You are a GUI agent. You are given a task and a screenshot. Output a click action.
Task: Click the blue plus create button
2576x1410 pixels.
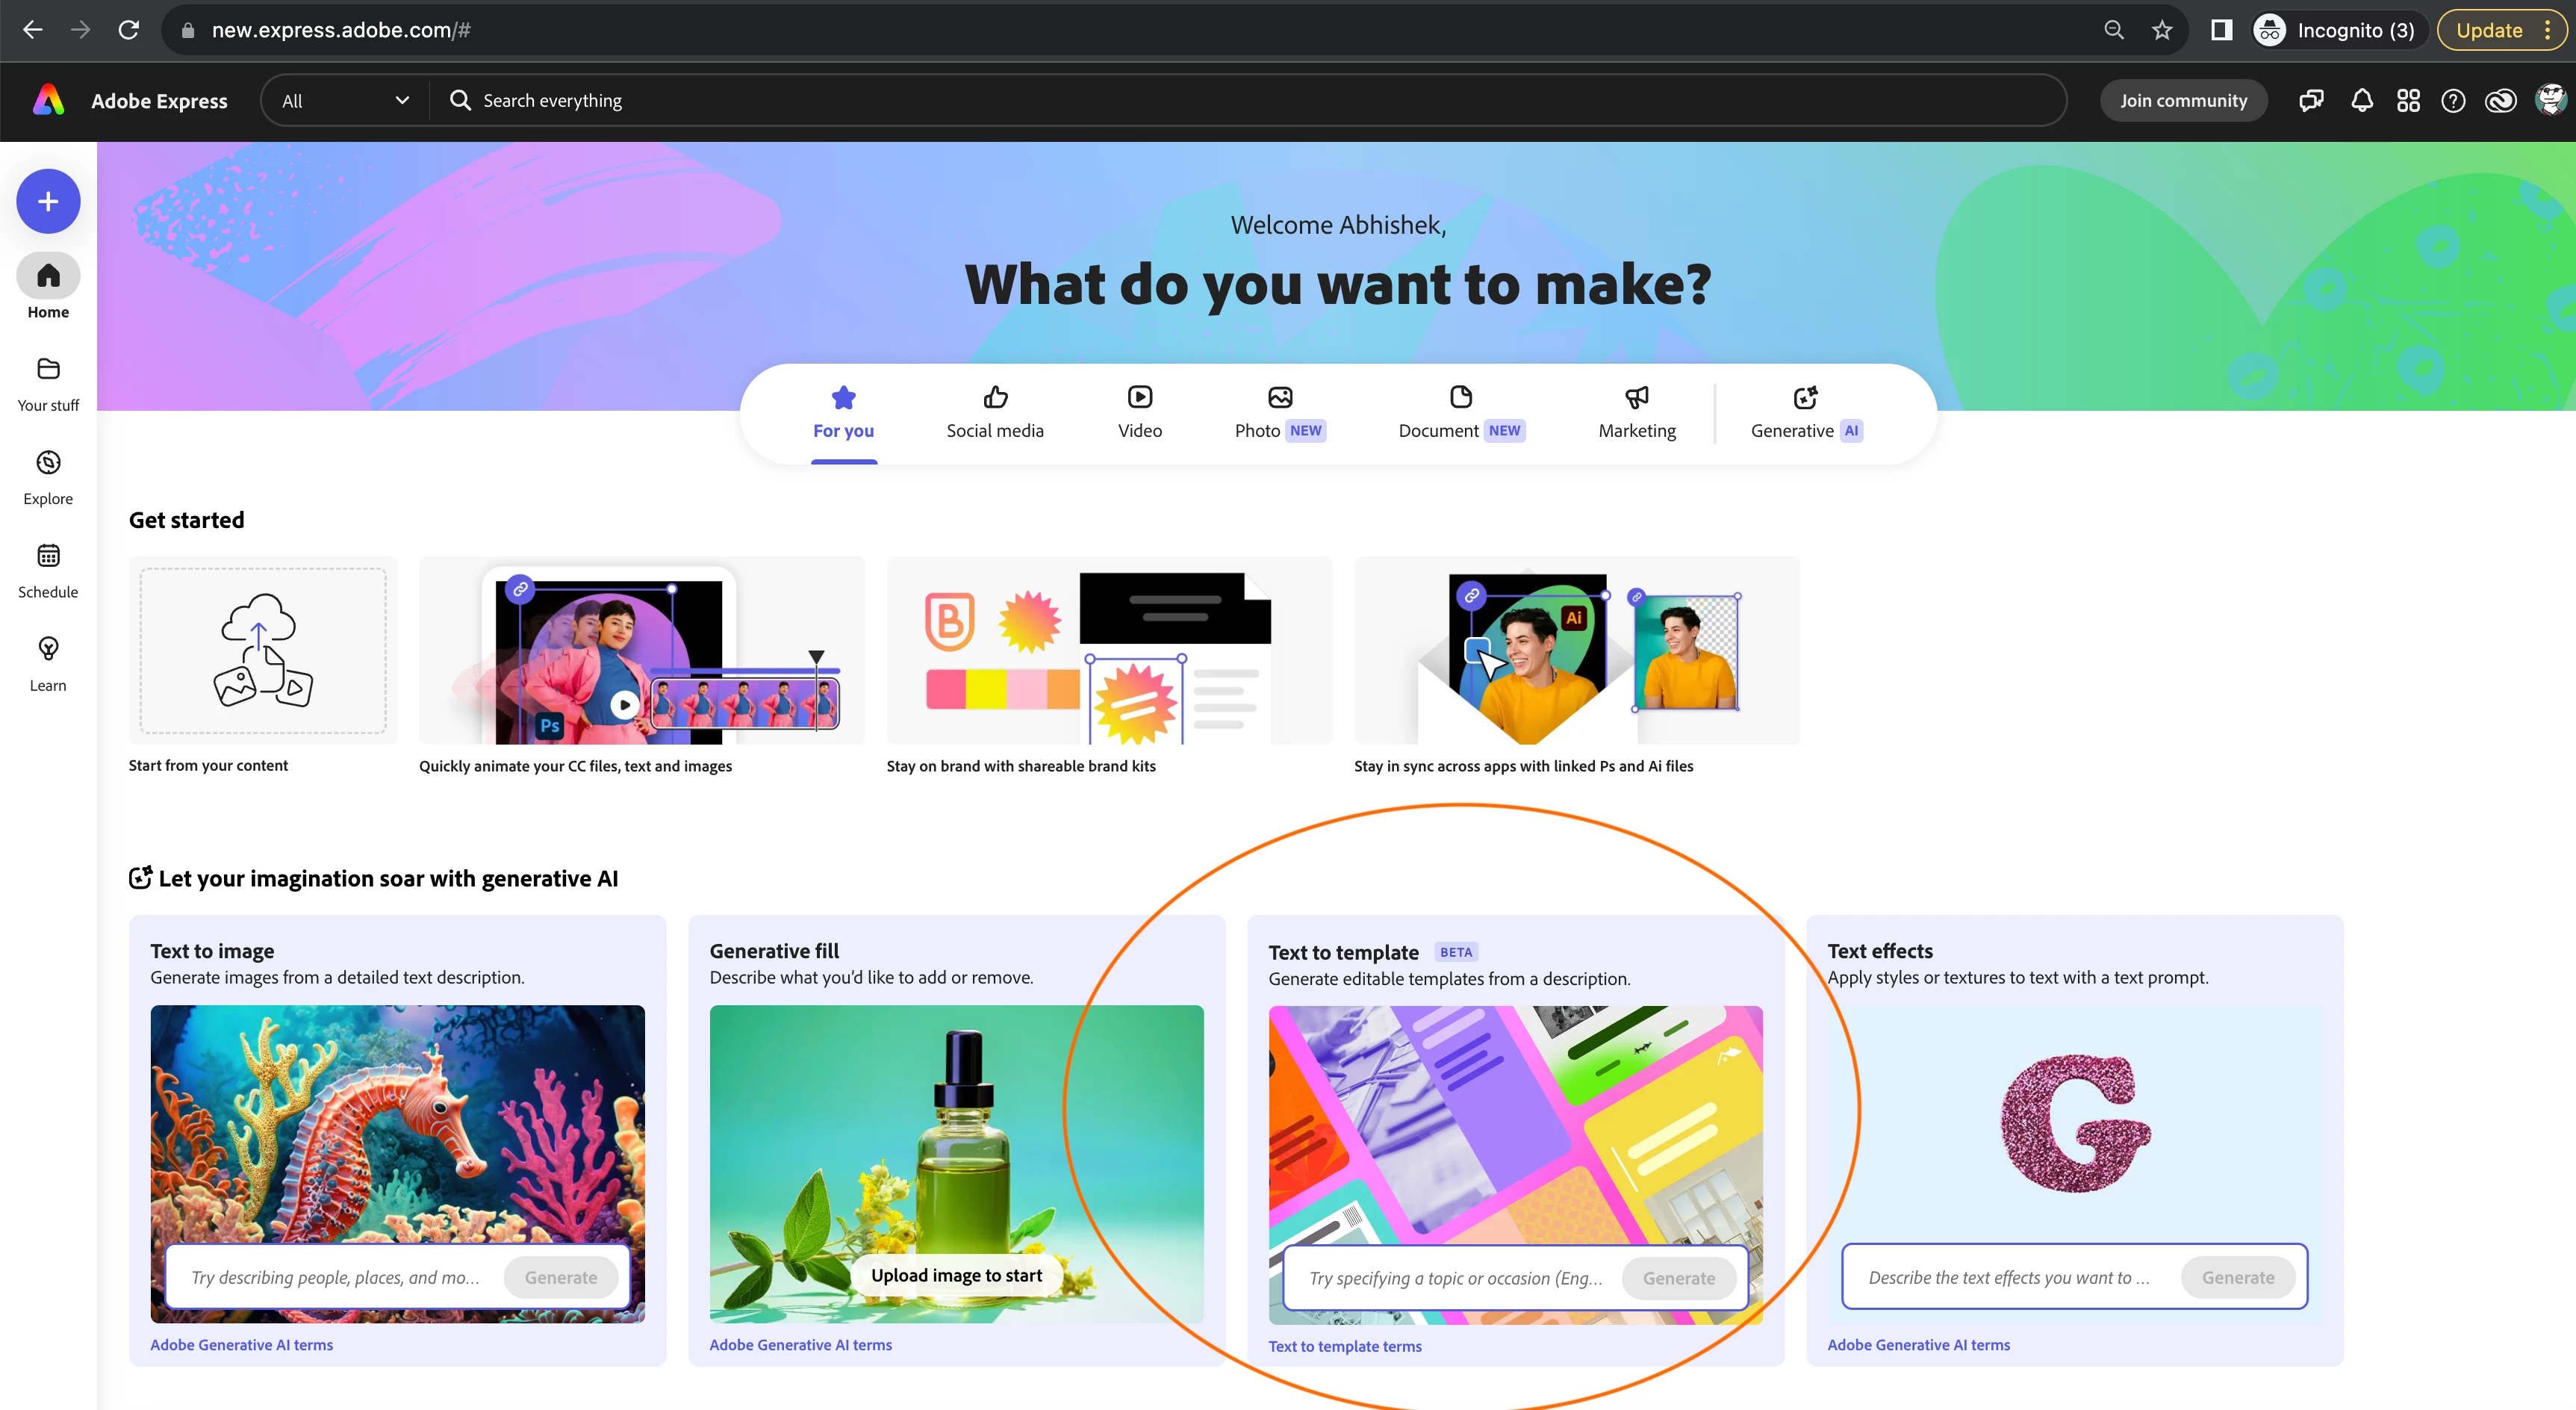48,201
